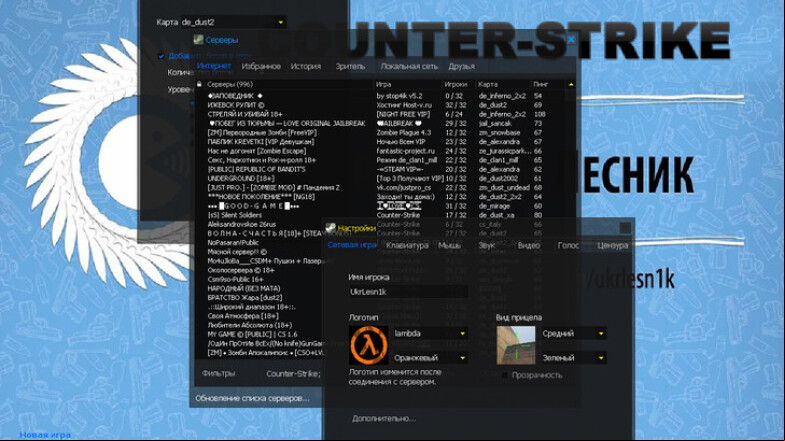
Task: Click the lambda logo preview thumbnail
Action: [368, 345]
